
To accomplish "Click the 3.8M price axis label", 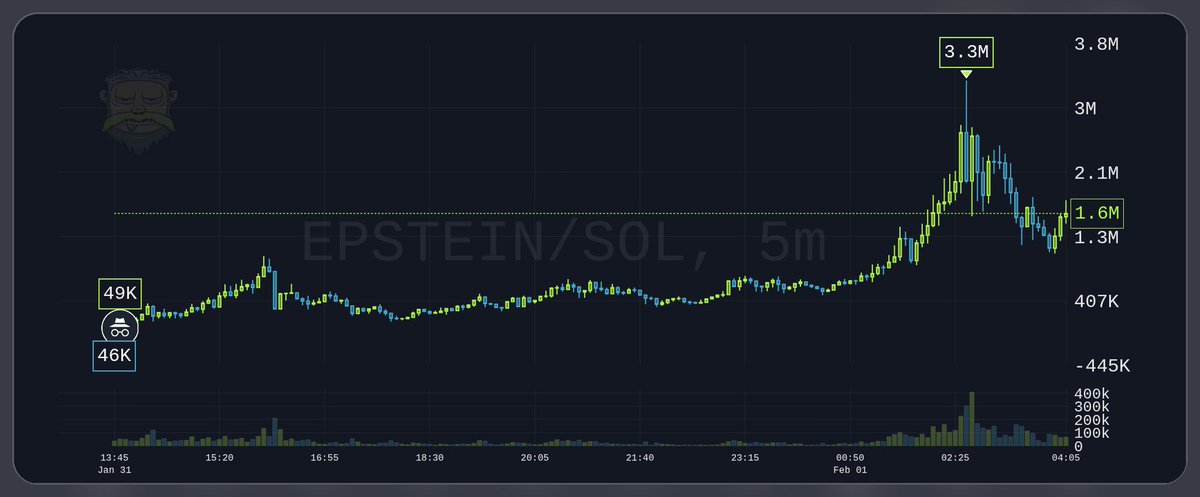I will [x=1095, y=44].
